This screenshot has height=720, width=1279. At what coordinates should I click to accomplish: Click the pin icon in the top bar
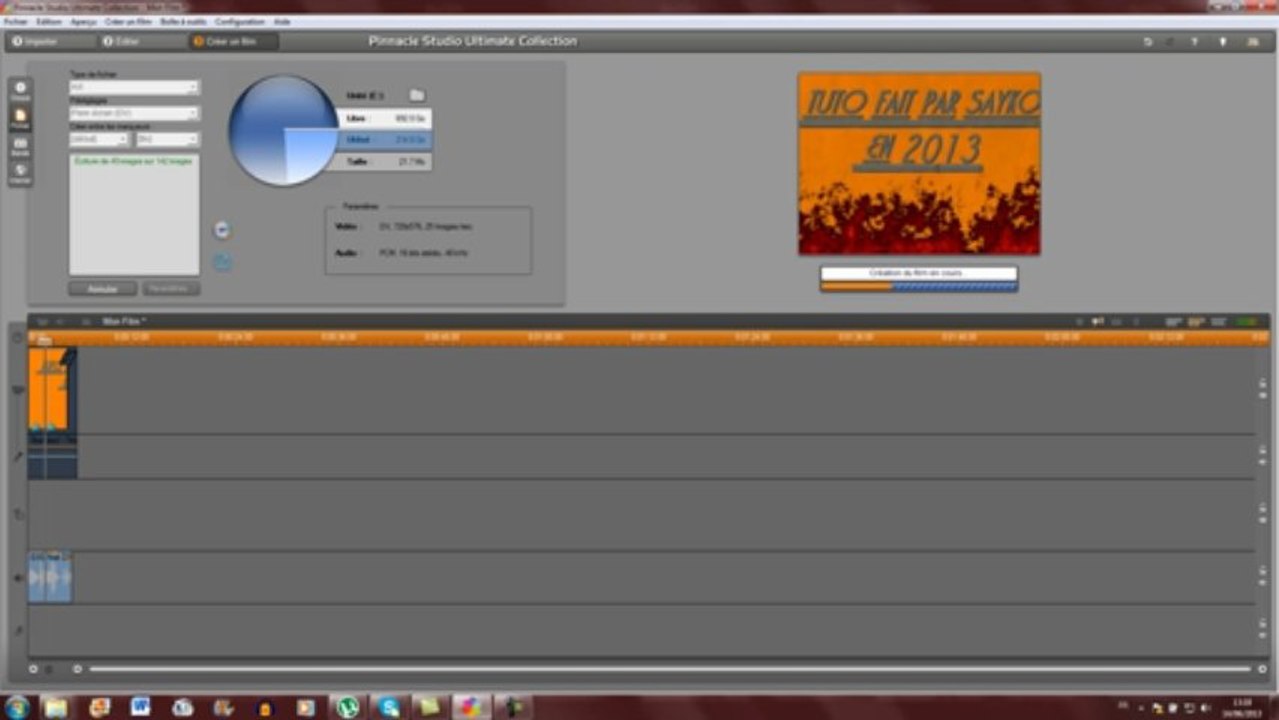pos(1222,42)
